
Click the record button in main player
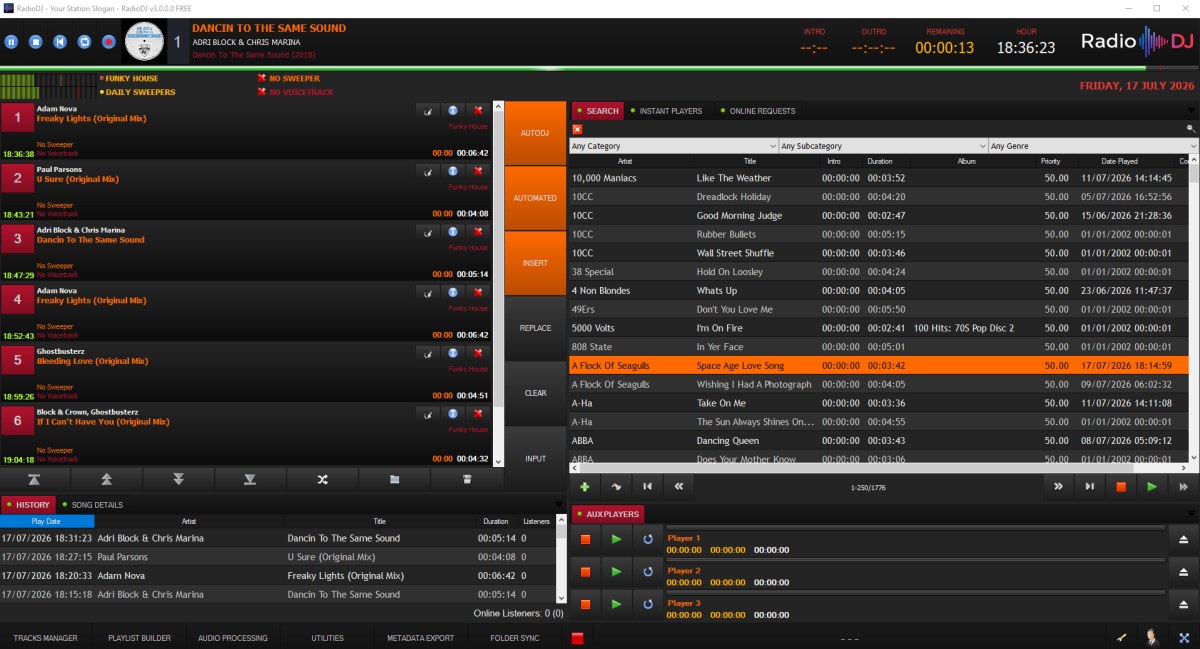[x=107, y=42]
